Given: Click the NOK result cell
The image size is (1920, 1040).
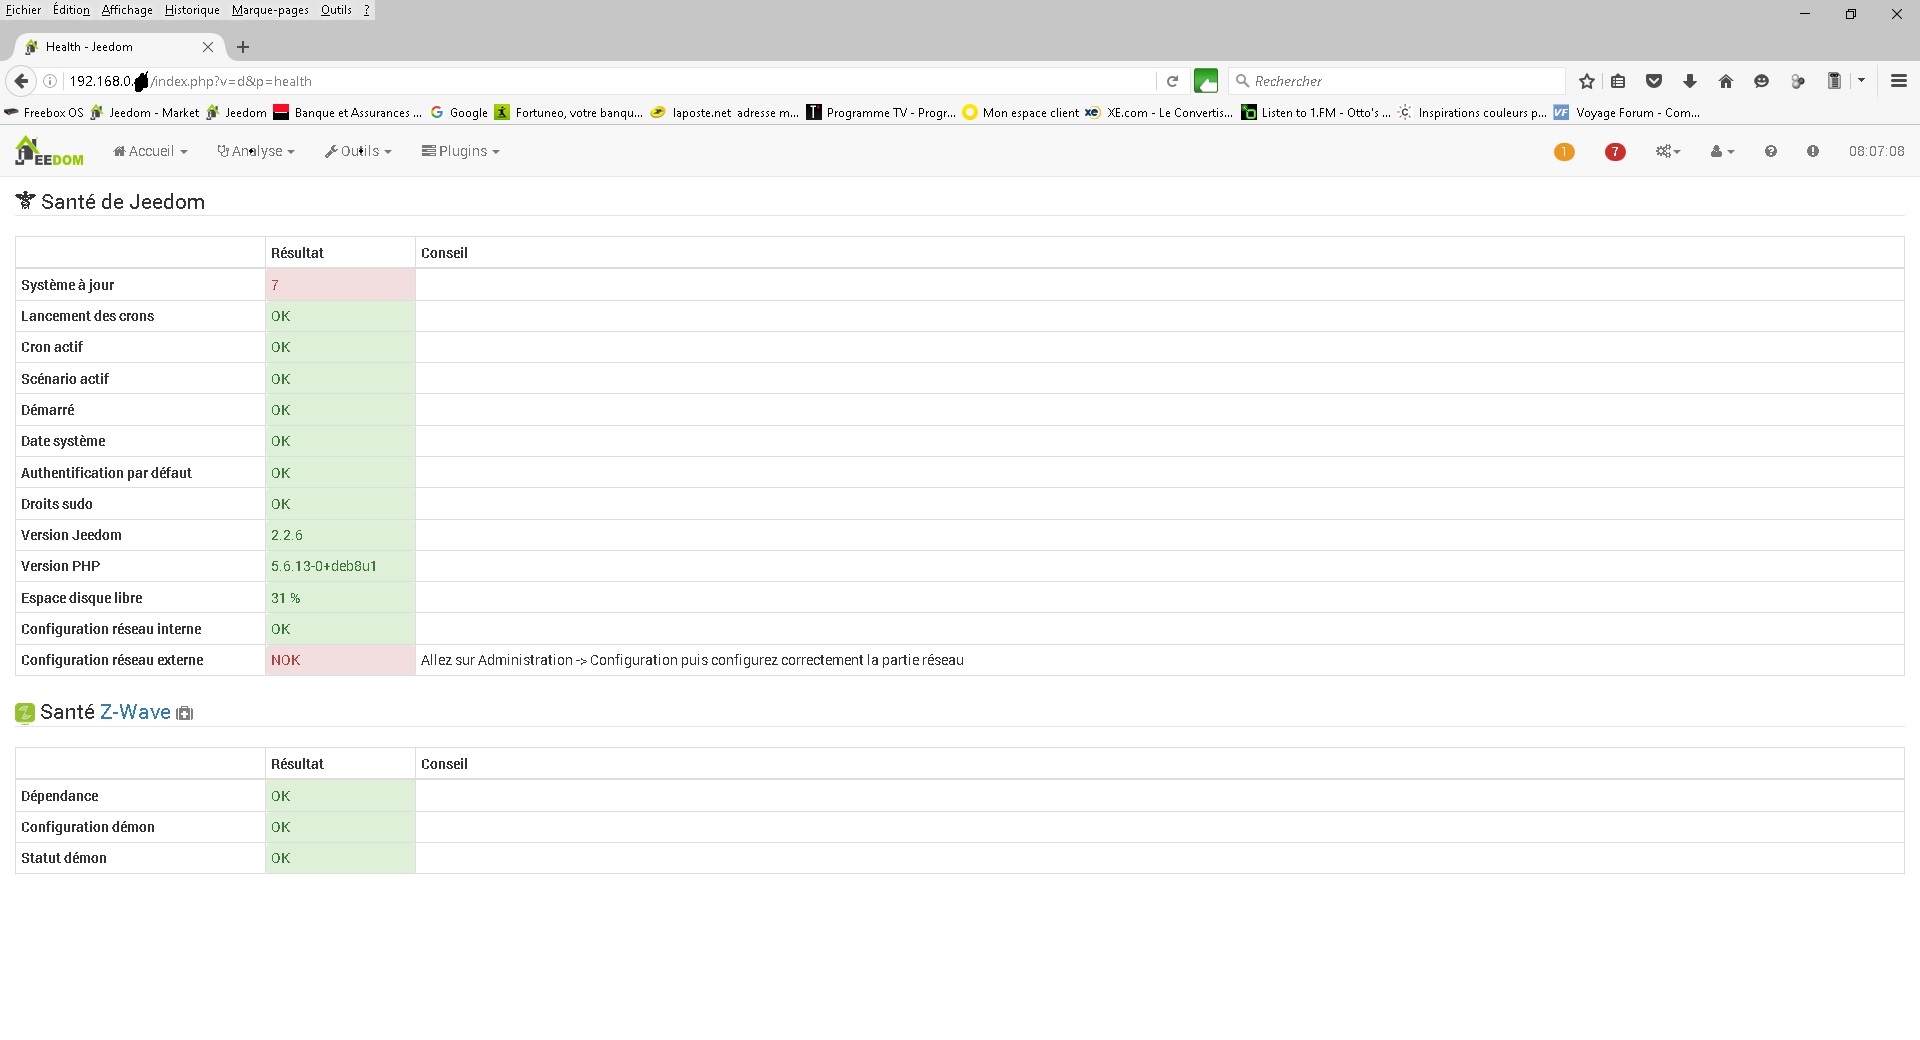Looking at the screenshot, I should tap(340, 660).
